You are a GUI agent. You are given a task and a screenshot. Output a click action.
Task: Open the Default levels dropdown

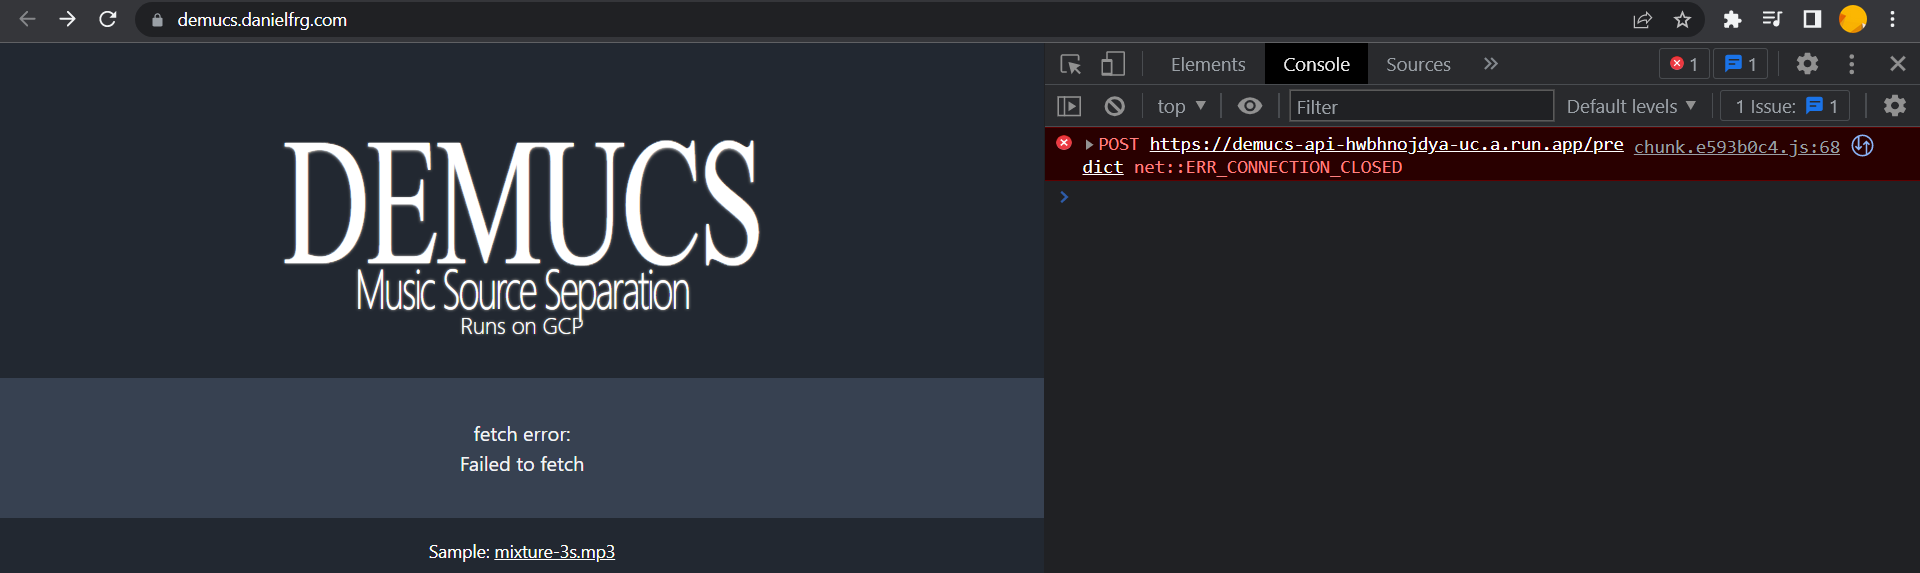click(1631, 106)
